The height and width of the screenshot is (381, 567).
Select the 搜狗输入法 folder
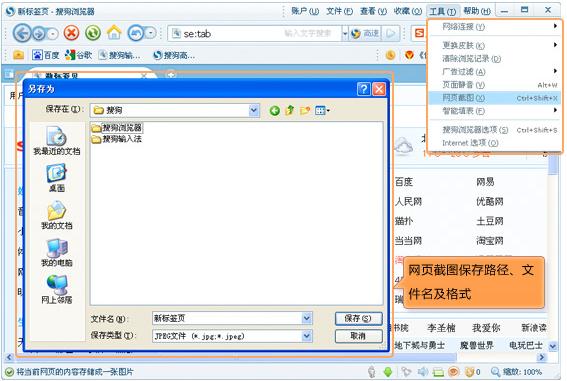point(117,139)
